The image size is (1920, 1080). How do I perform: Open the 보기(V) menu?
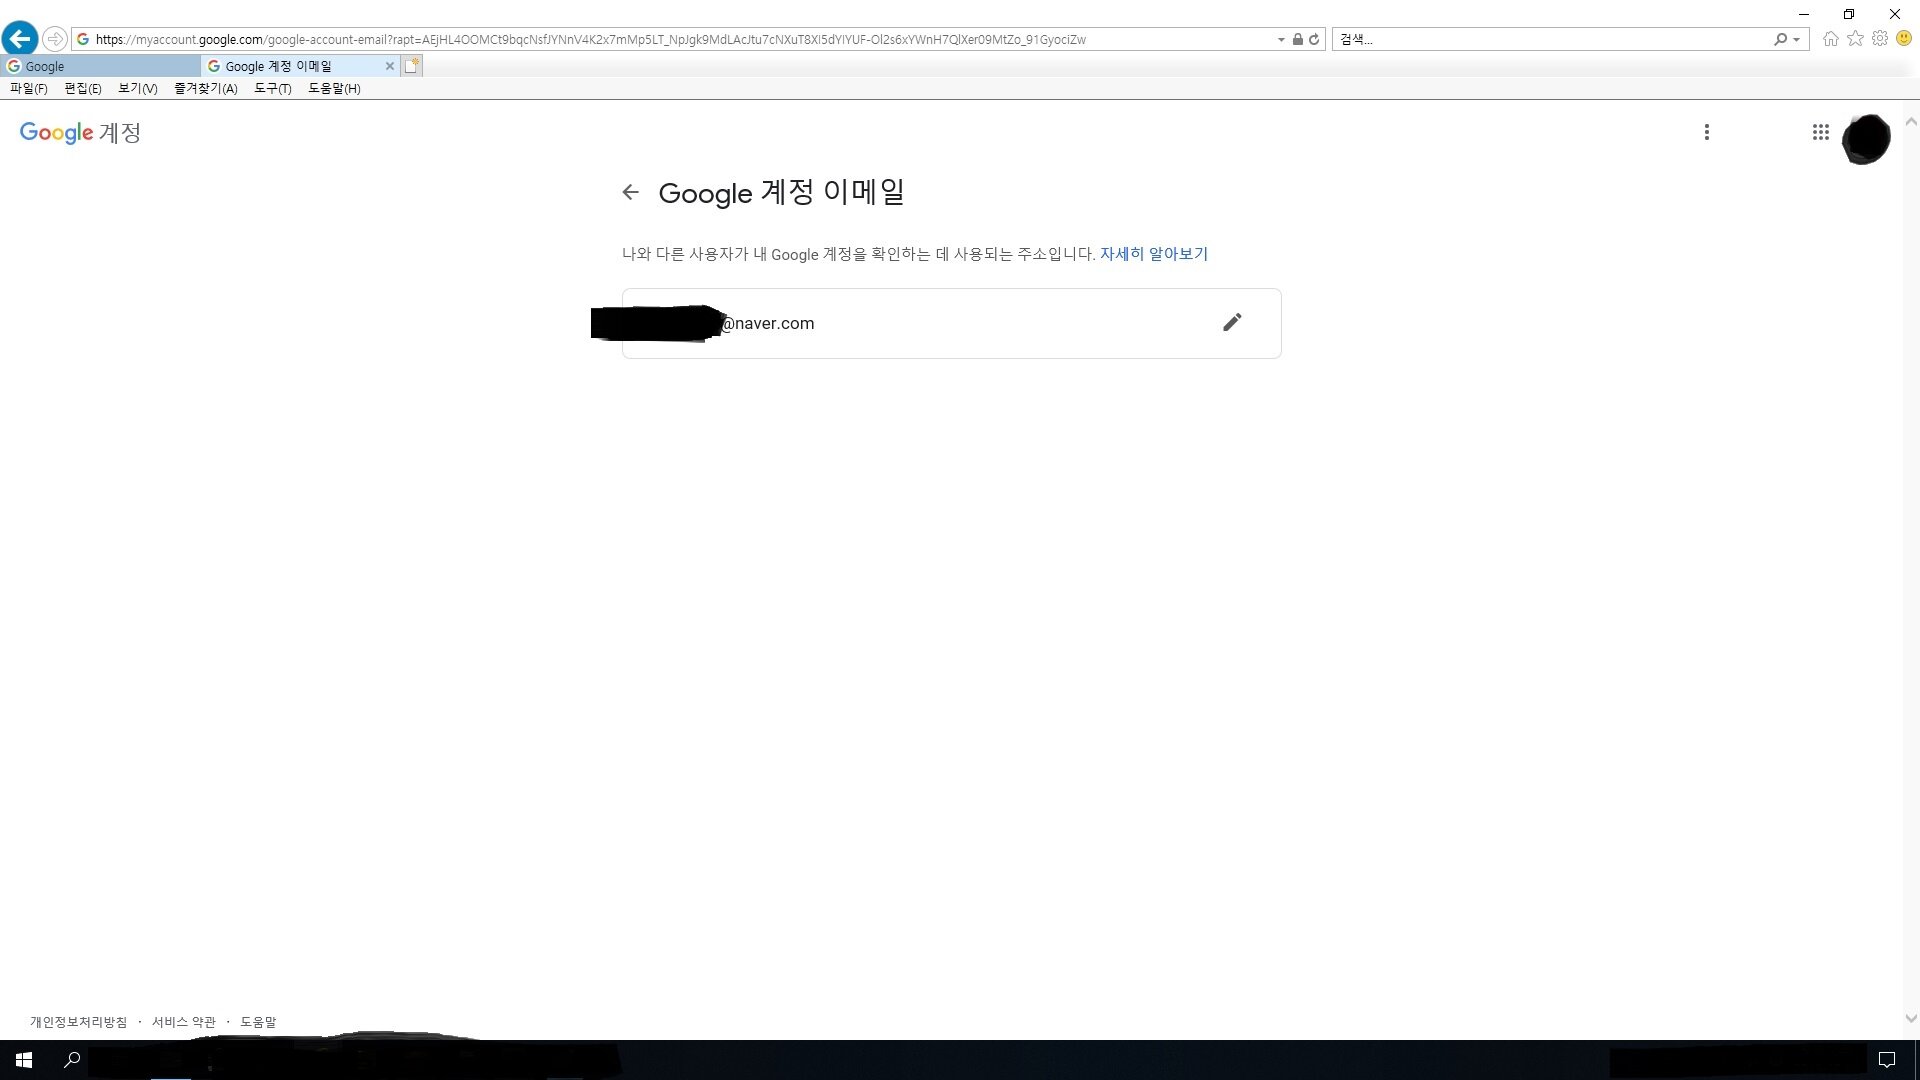[138, 88]
